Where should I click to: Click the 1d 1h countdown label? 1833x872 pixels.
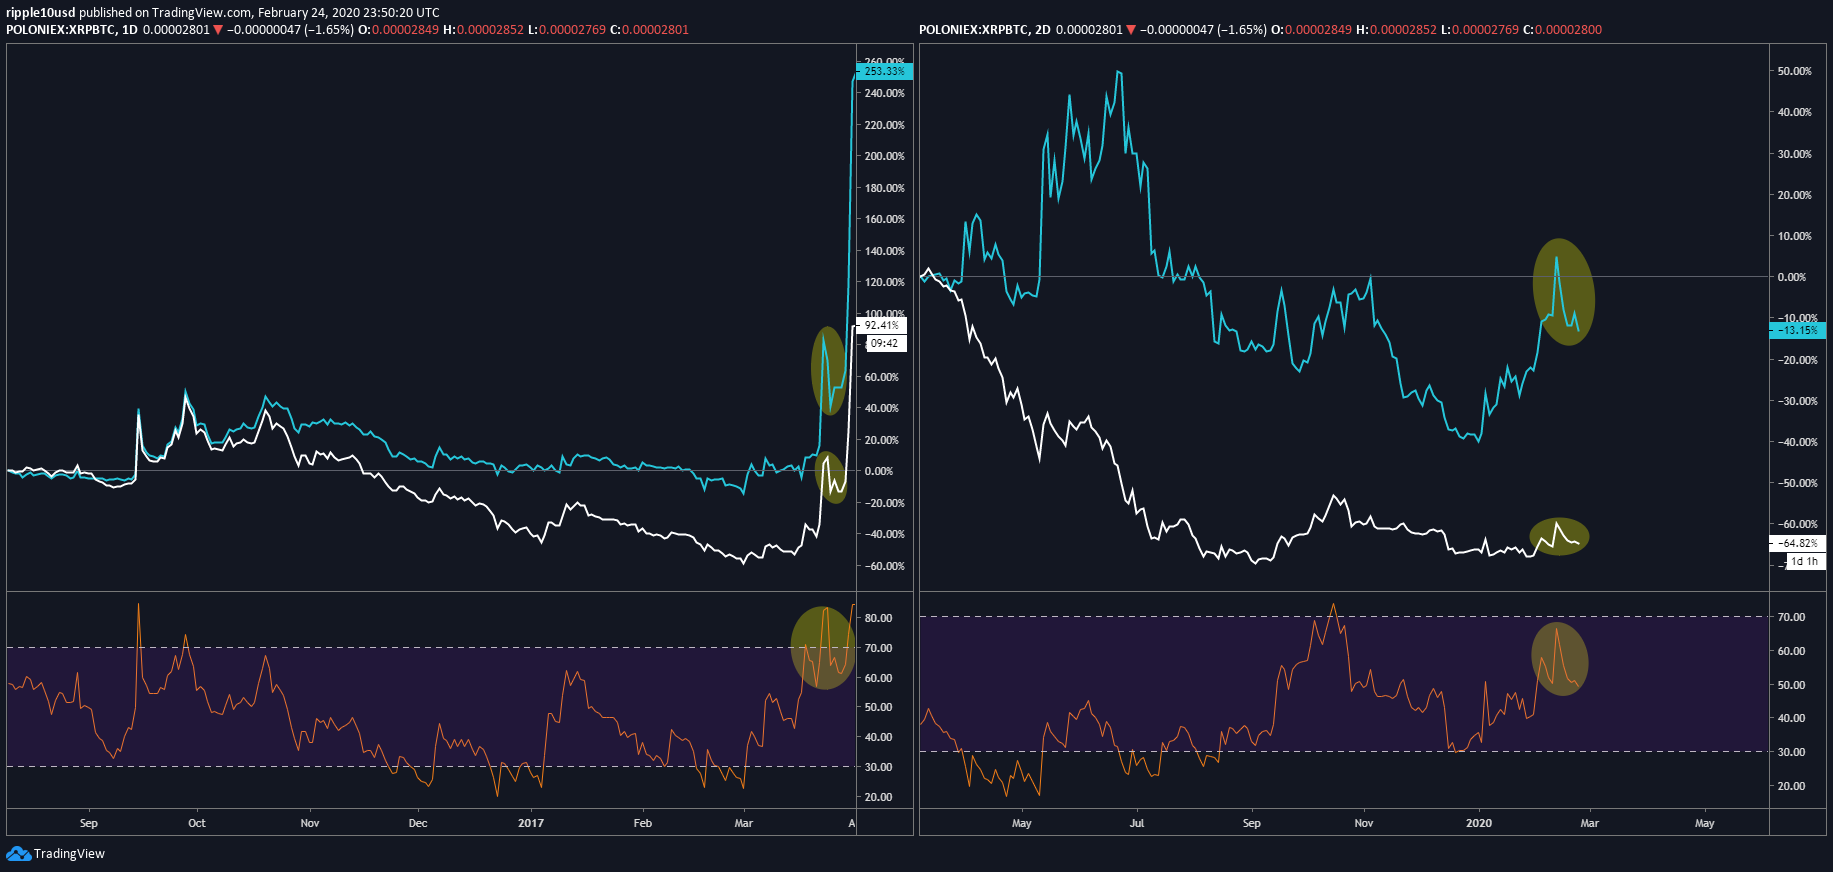click(1805, 561)
